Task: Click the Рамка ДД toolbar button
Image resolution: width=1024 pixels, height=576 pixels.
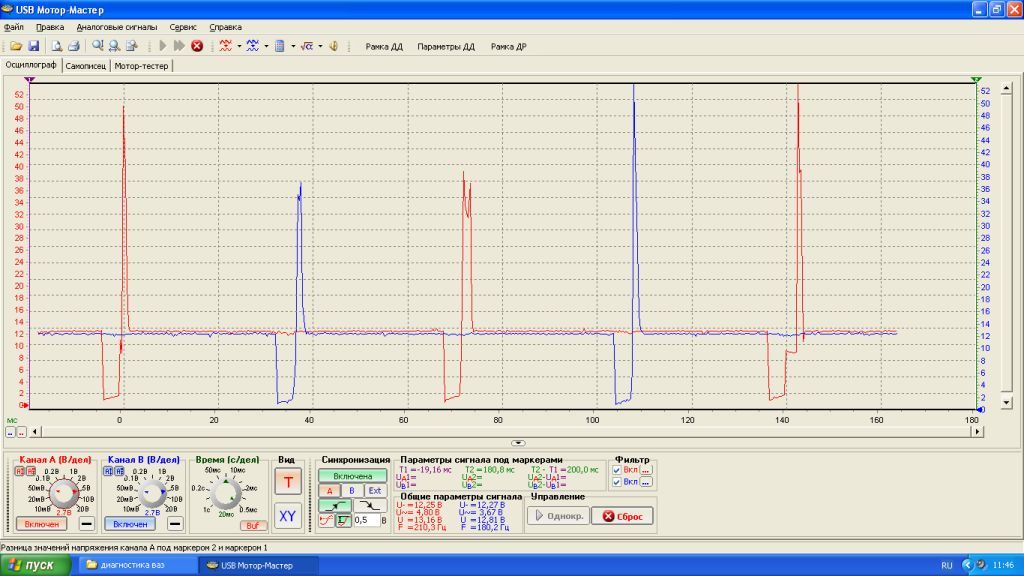Action: [384, 46]
